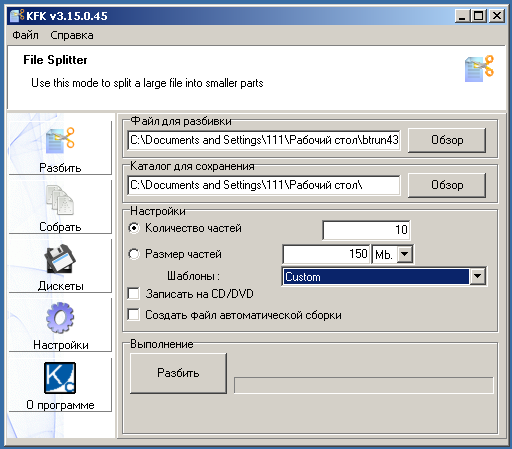Click the Файл для разбивки path field

point(264,140)
